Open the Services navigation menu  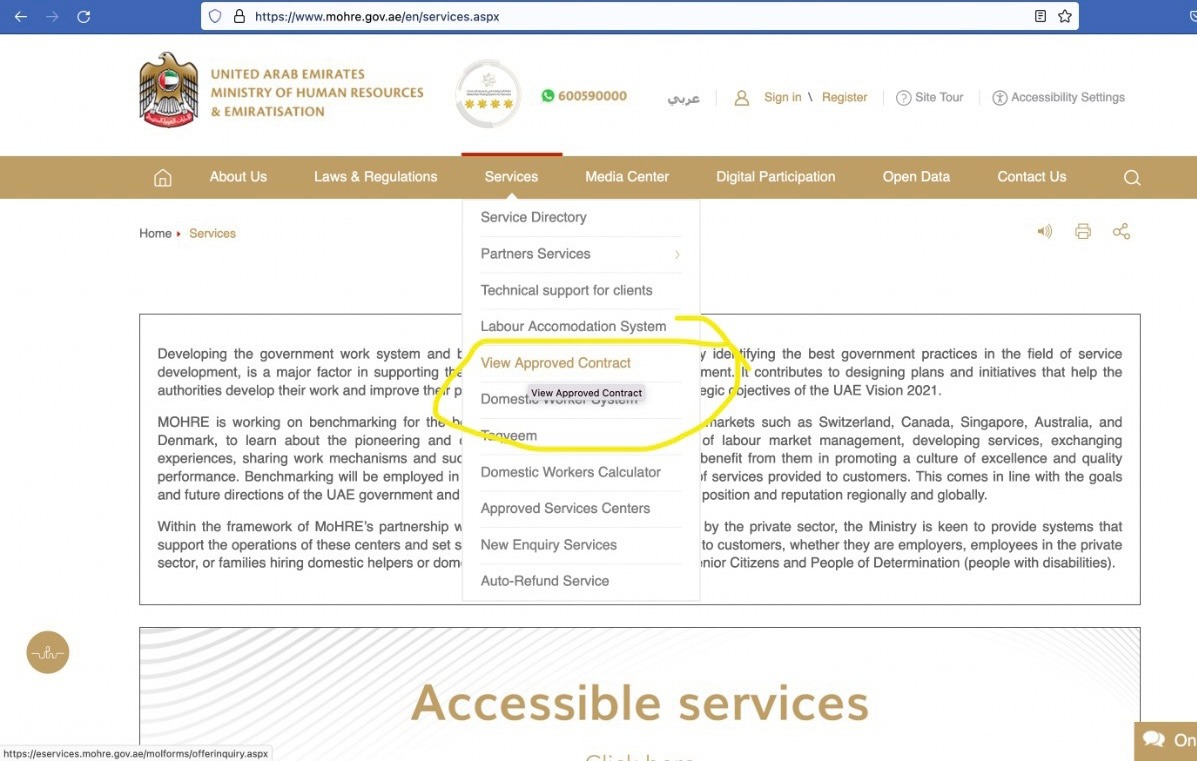(511, 177)
